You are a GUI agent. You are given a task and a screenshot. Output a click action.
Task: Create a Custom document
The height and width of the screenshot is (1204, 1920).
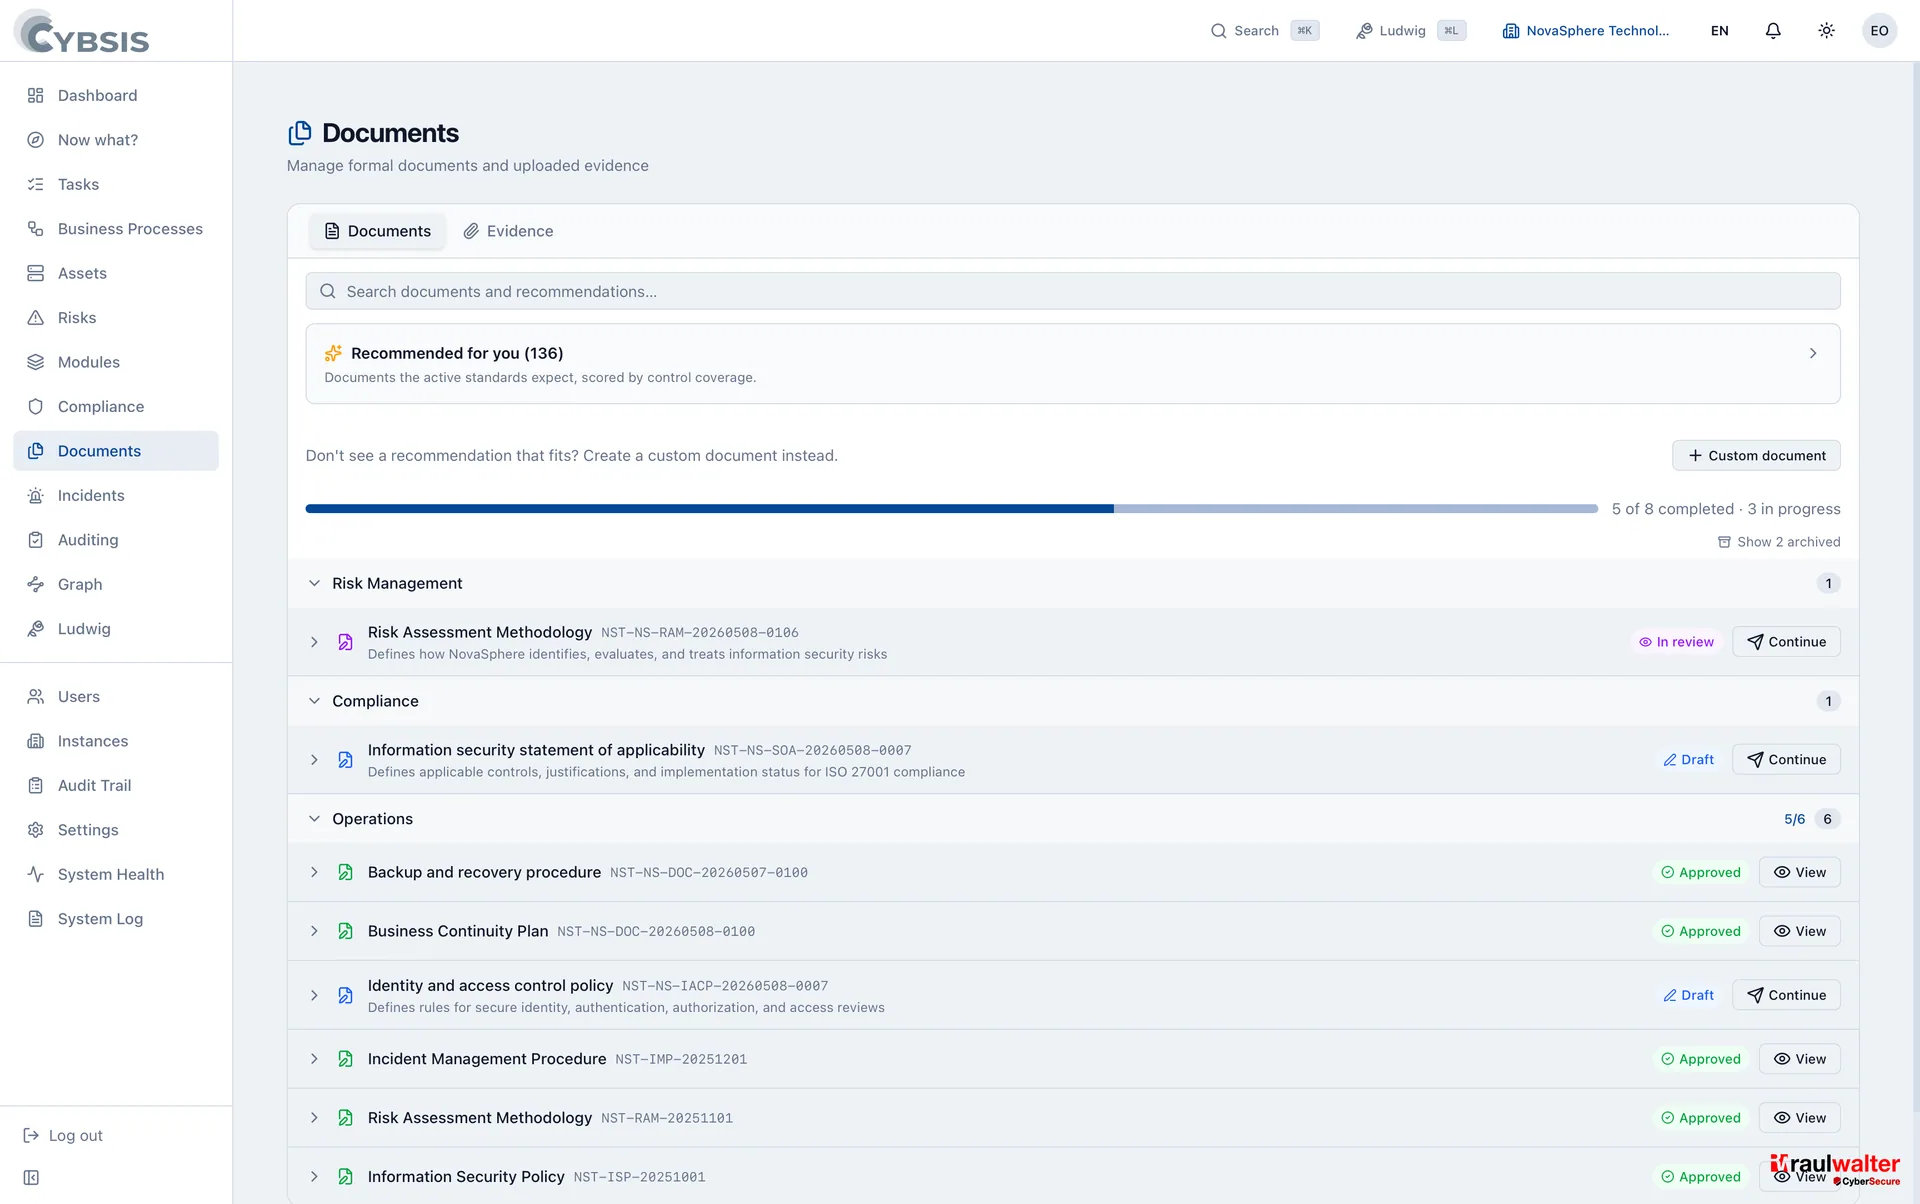click(1756, 456)
